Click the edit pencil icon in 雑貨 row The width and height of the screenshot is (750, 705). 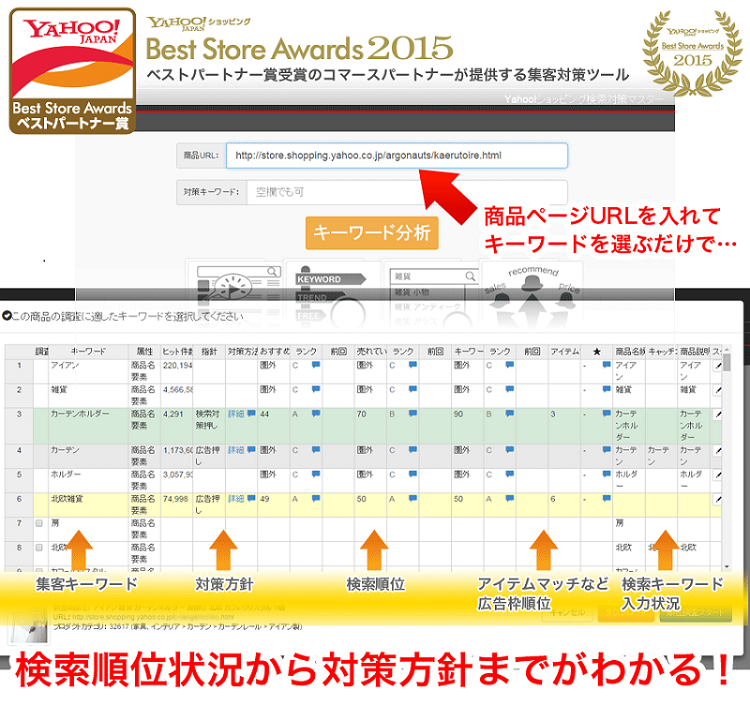(x=717, y=390)
